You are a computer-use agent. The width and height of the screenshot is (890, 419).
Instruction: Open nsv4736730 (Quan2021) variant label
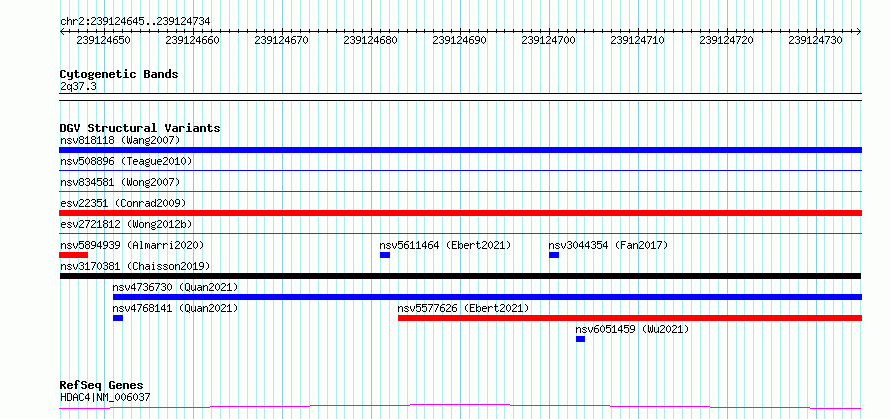pos(175,287)
